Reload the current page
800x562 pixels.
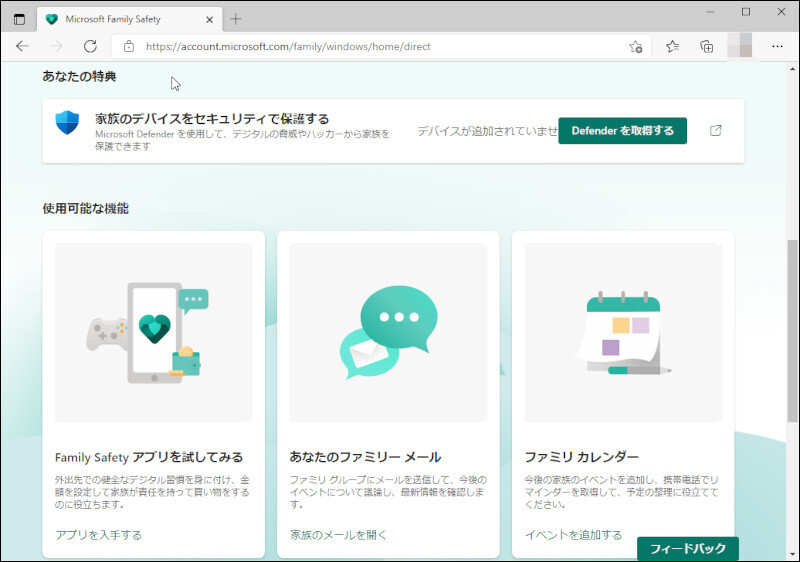click(90, 46)
